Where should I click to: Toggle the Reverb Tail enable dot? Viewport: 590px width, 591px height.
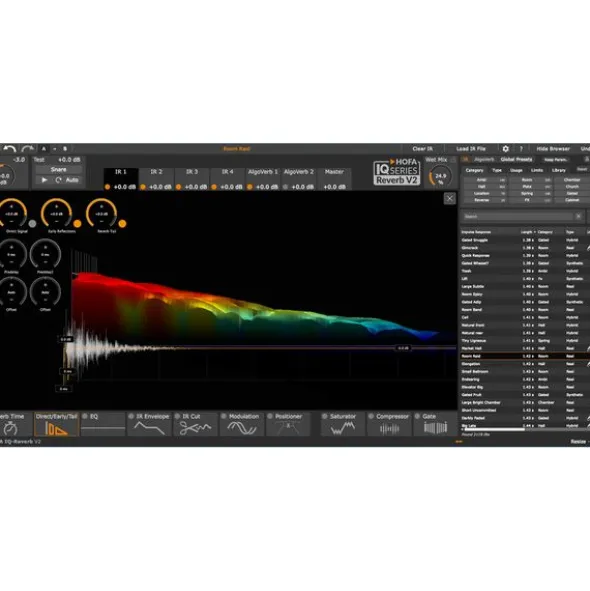(122, 224)
